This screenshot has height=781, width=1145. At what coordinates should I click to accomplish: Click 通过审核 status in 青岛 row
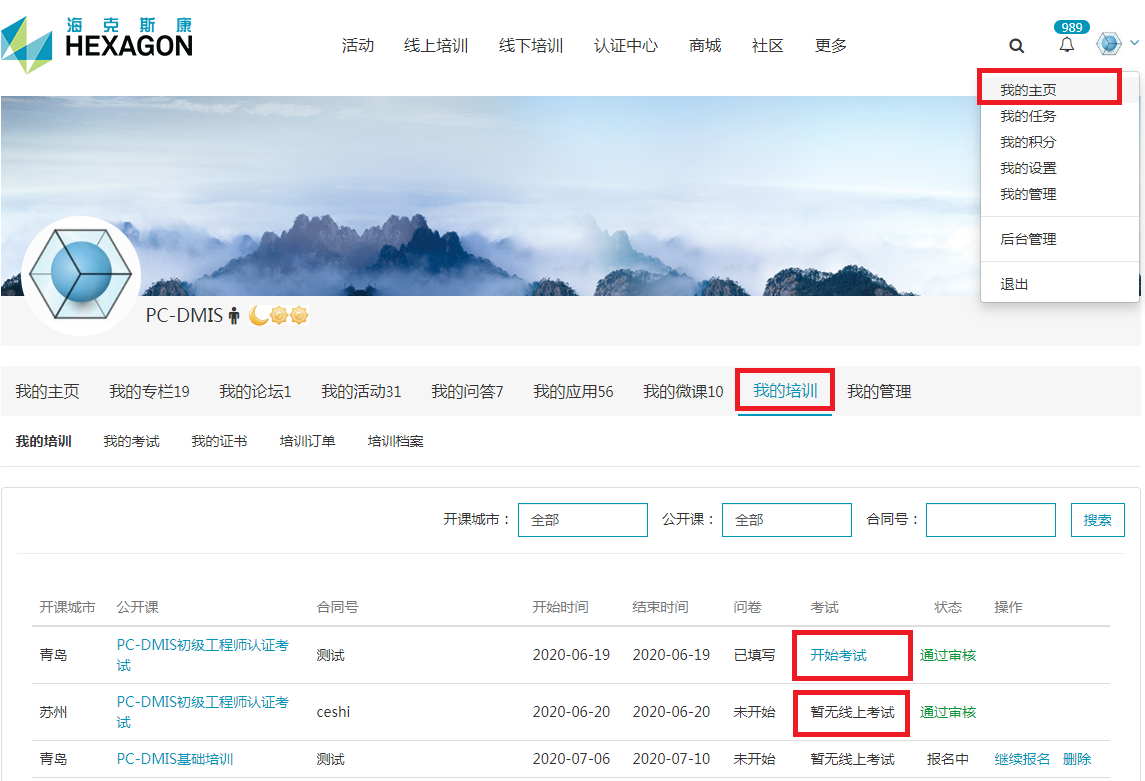click(x=948, y=655)
